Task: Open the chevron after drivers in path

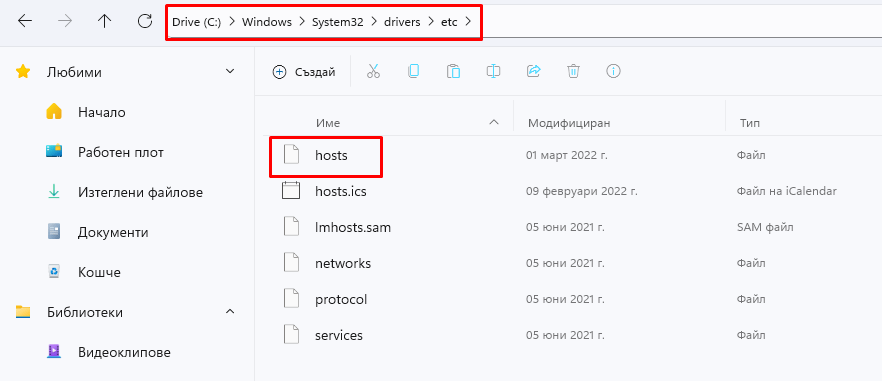Action: coord(431,22)
